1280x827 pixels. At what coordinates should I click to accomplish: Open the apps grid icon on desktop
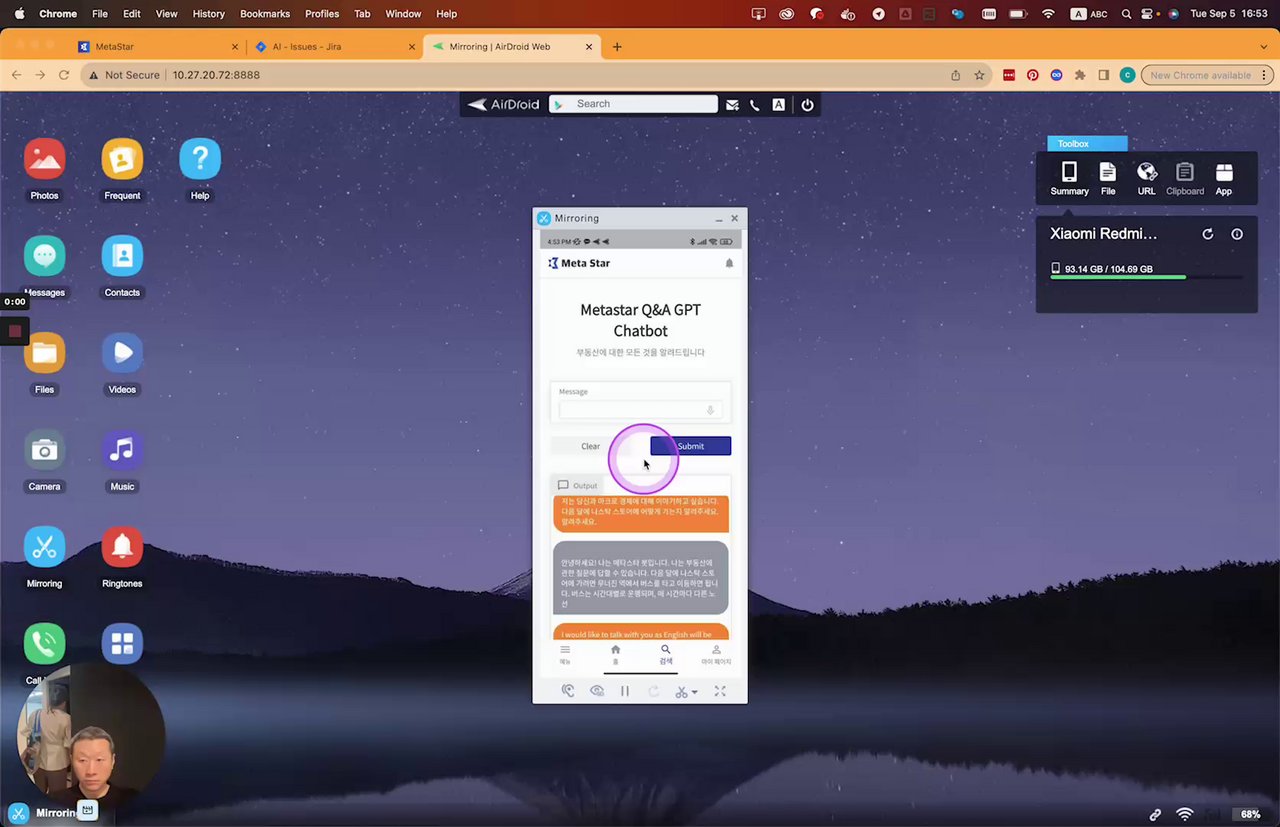[122, 644]
